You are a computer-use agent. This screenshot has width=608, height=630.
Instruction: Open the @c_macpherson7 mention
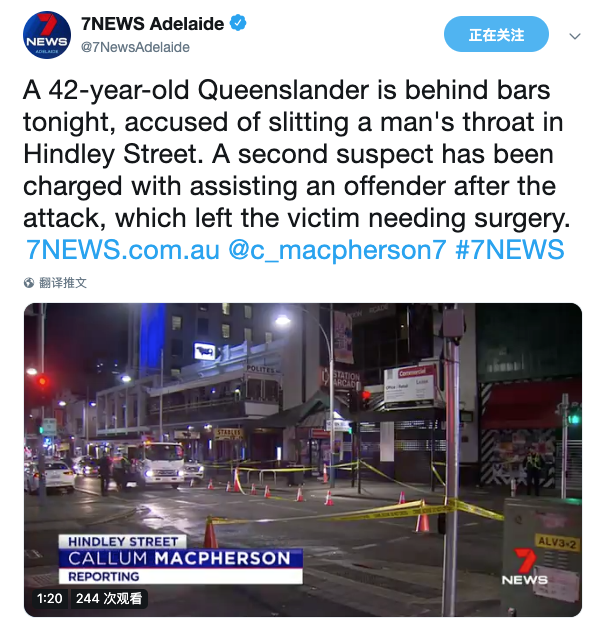tap(337, 250)
